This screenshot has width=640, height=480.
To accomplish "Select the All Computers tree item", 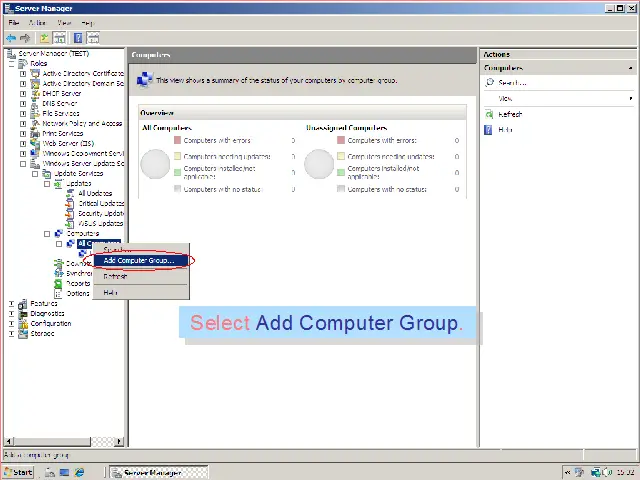I will 98,243.
